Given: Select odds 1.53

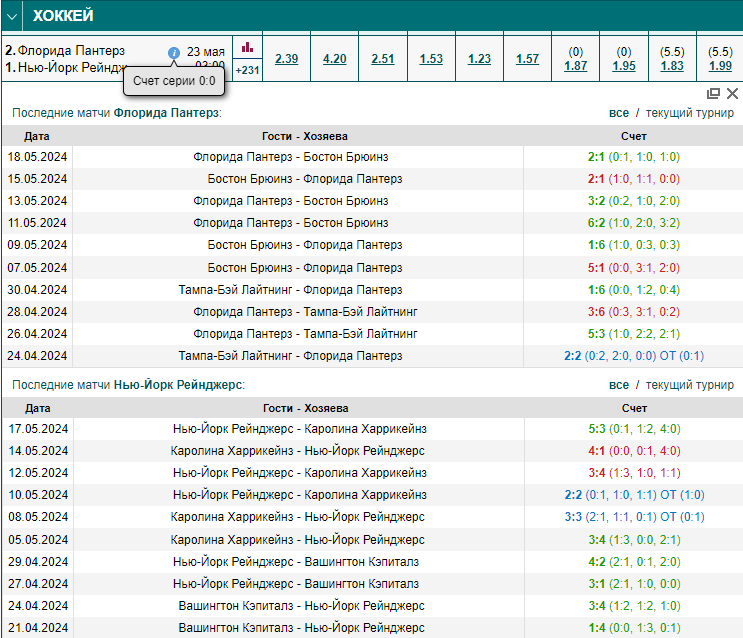Looking at the screenshot, I should (431, 59).
